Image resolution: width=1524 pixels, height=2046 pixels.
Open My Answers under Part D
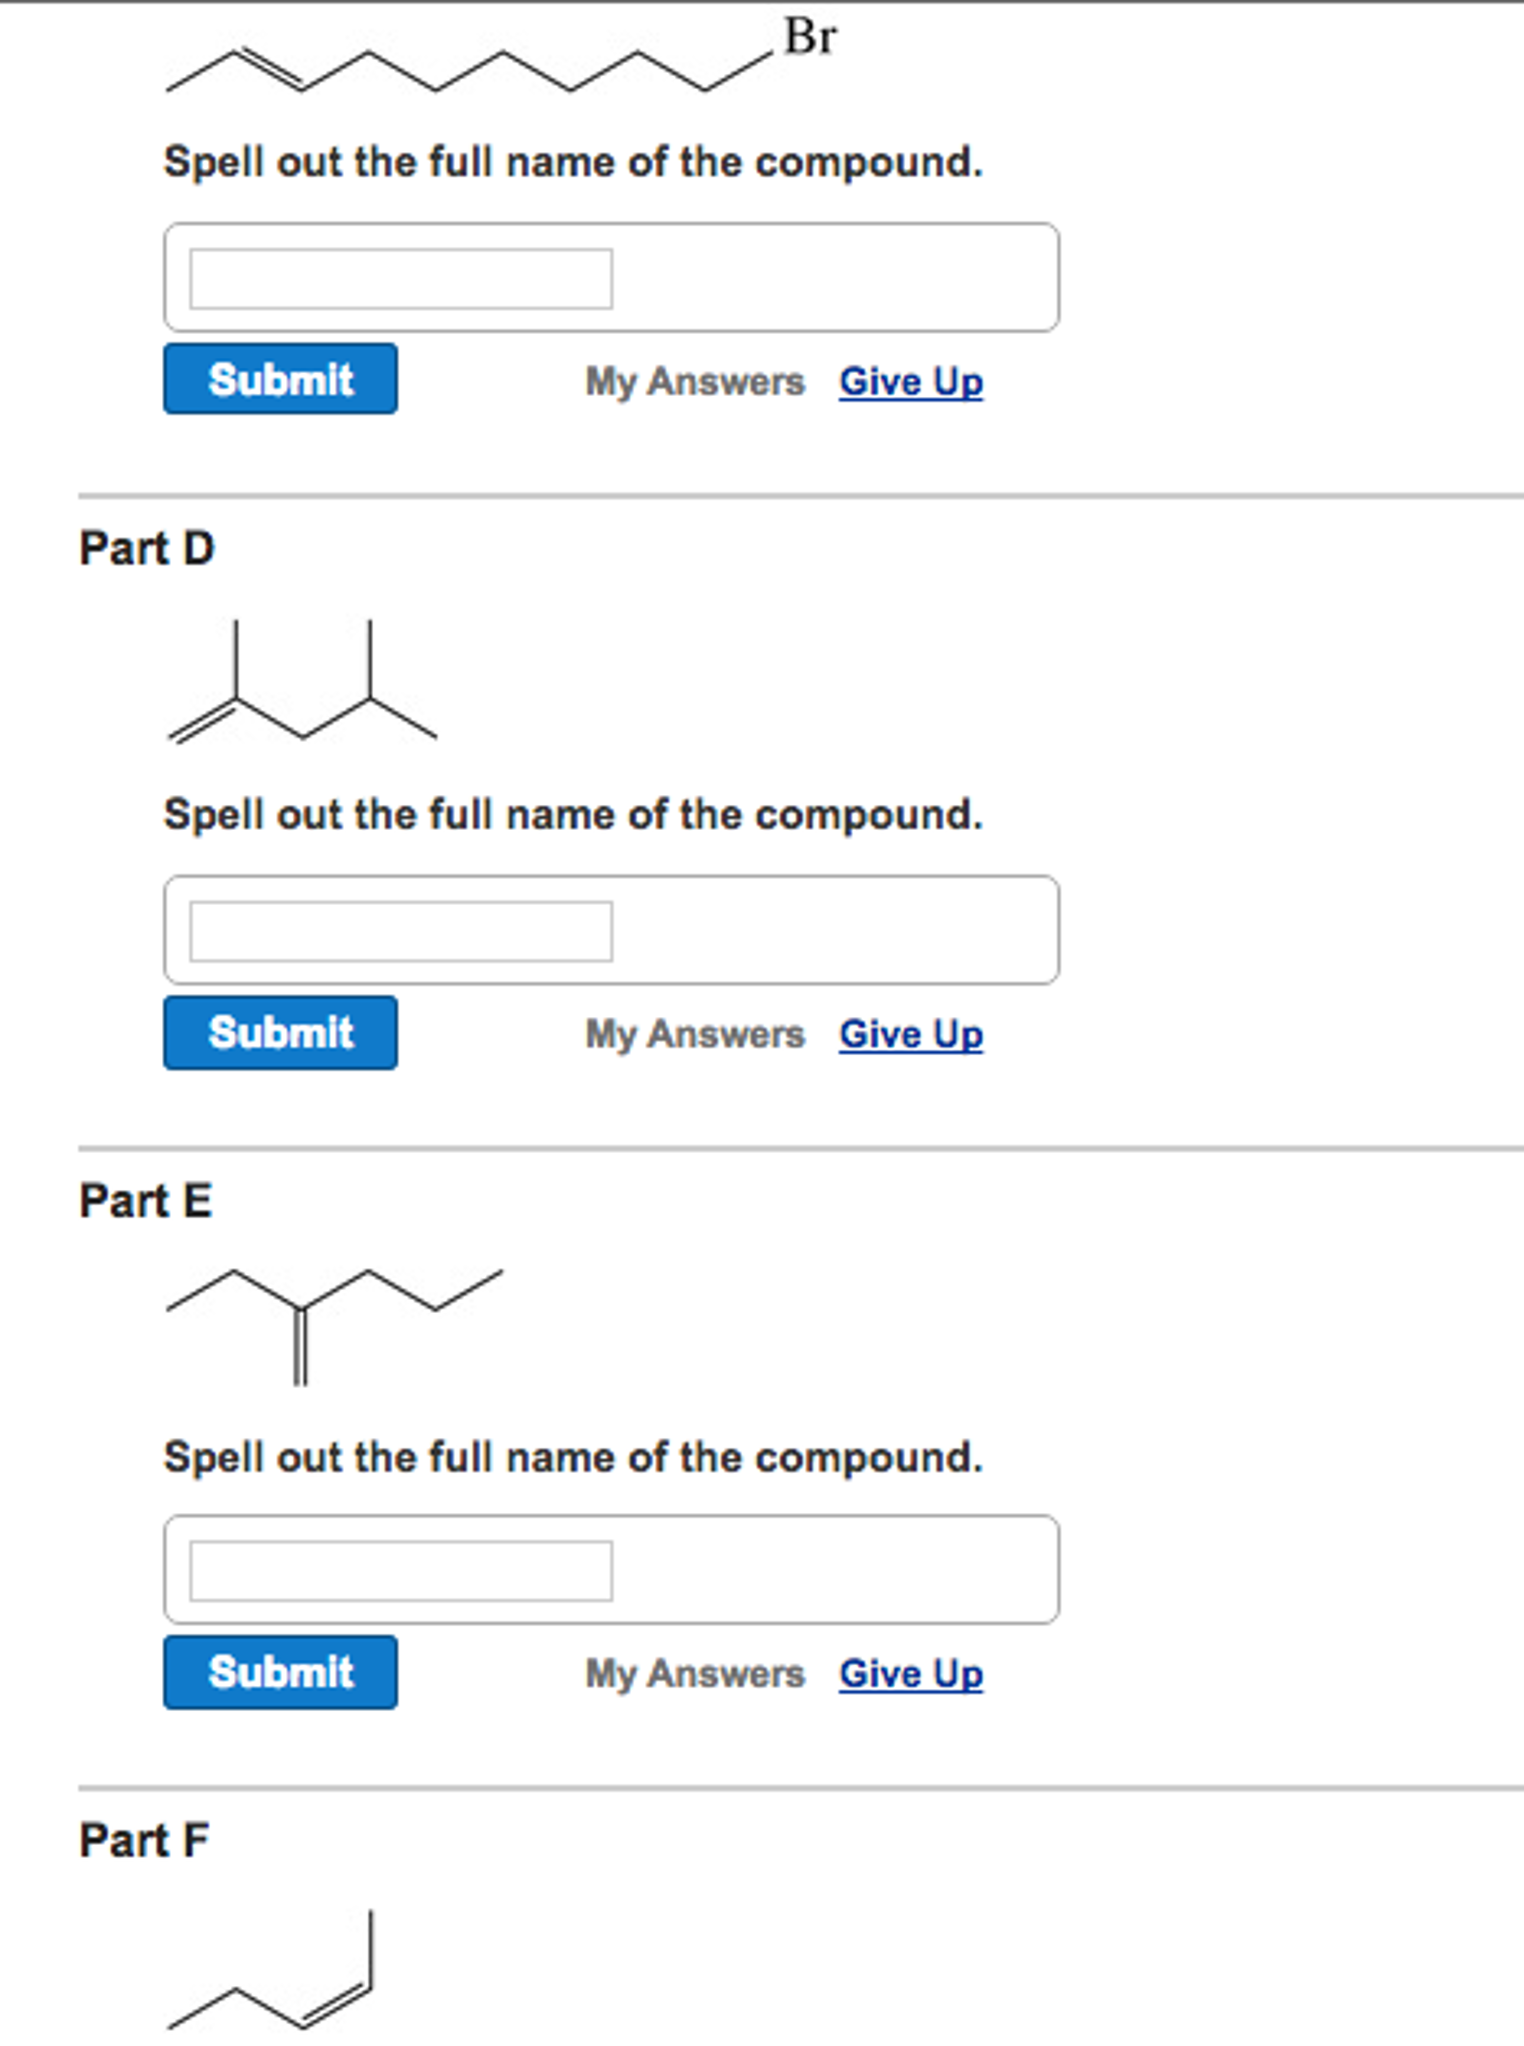(694, 1034)
